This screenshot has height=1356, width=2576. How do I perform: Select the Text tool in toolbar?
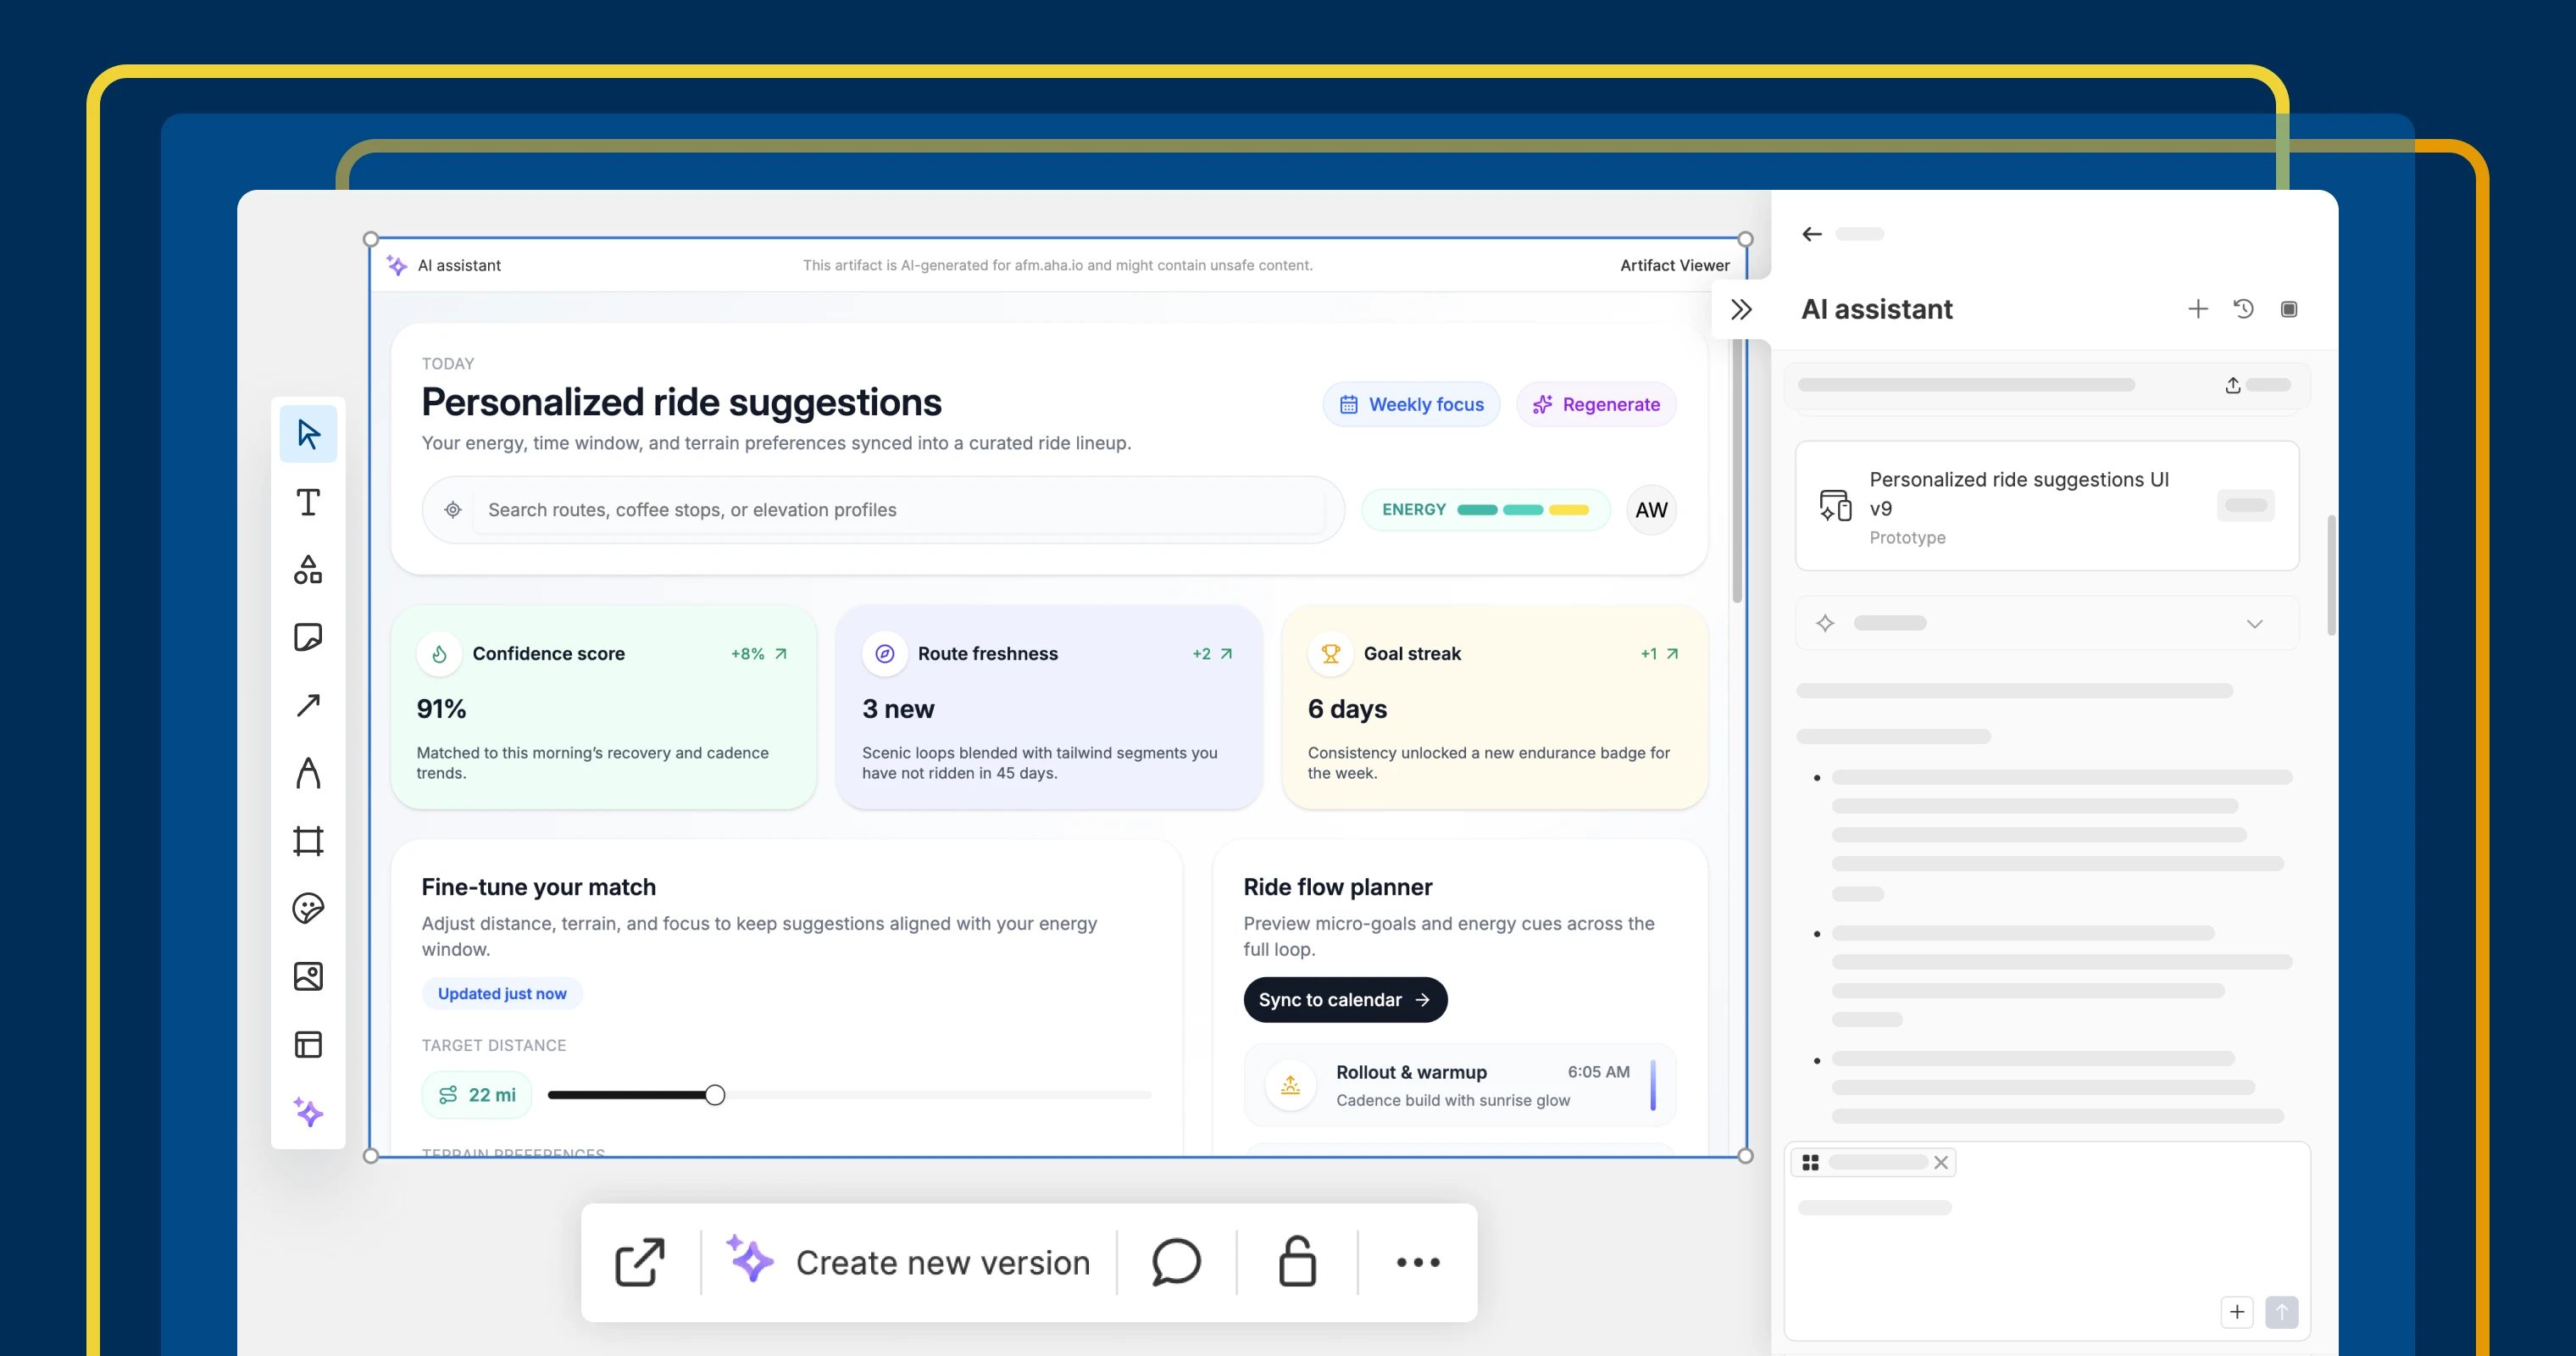click(x=308, y=502)
